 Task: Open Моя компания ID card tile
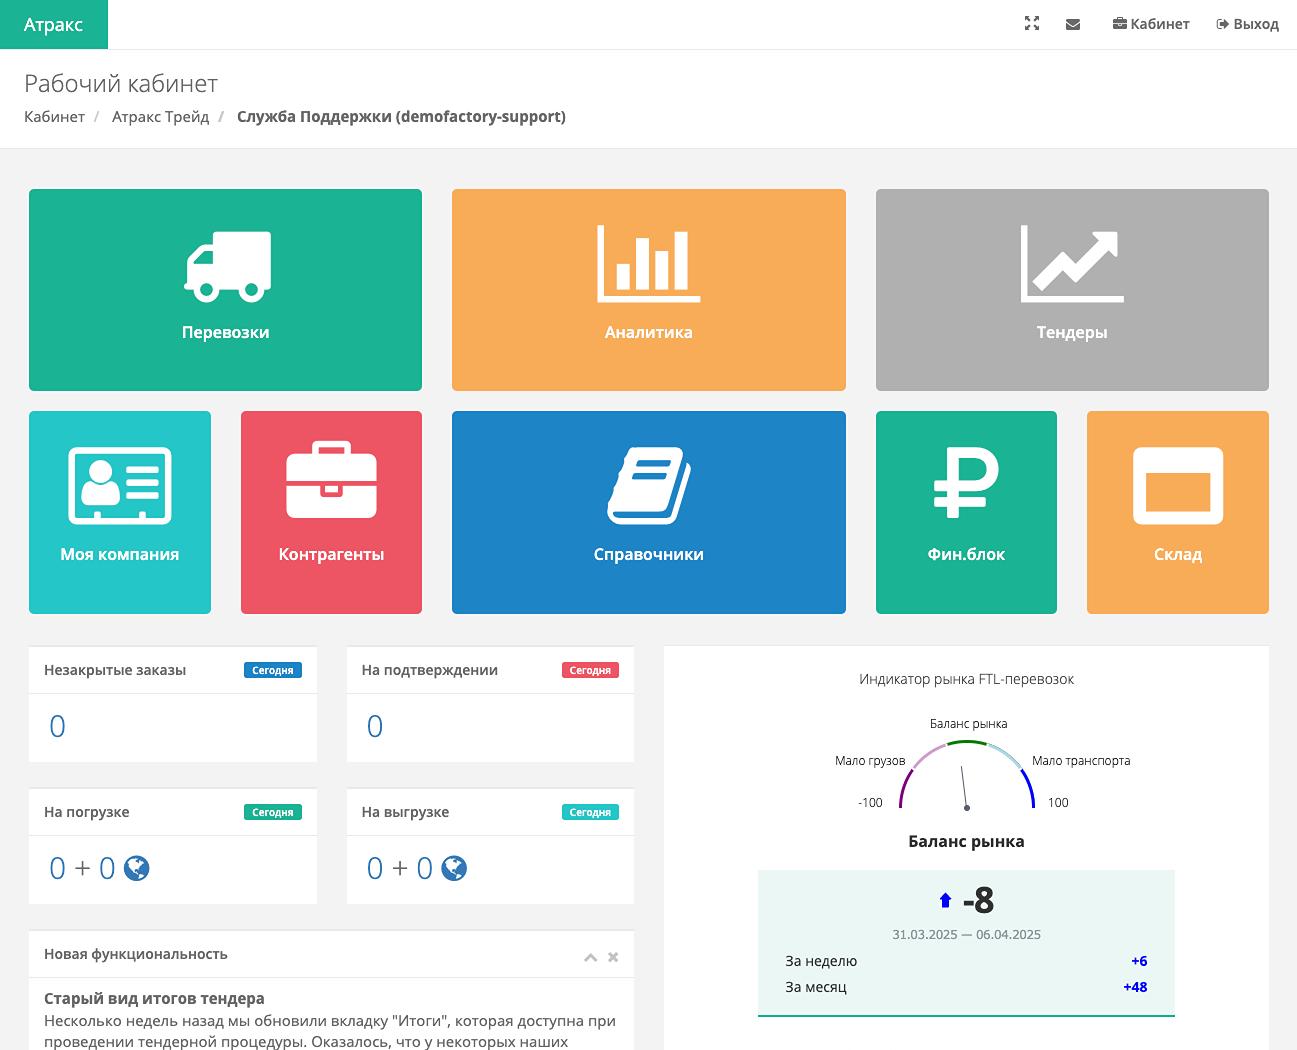point(120,512)
